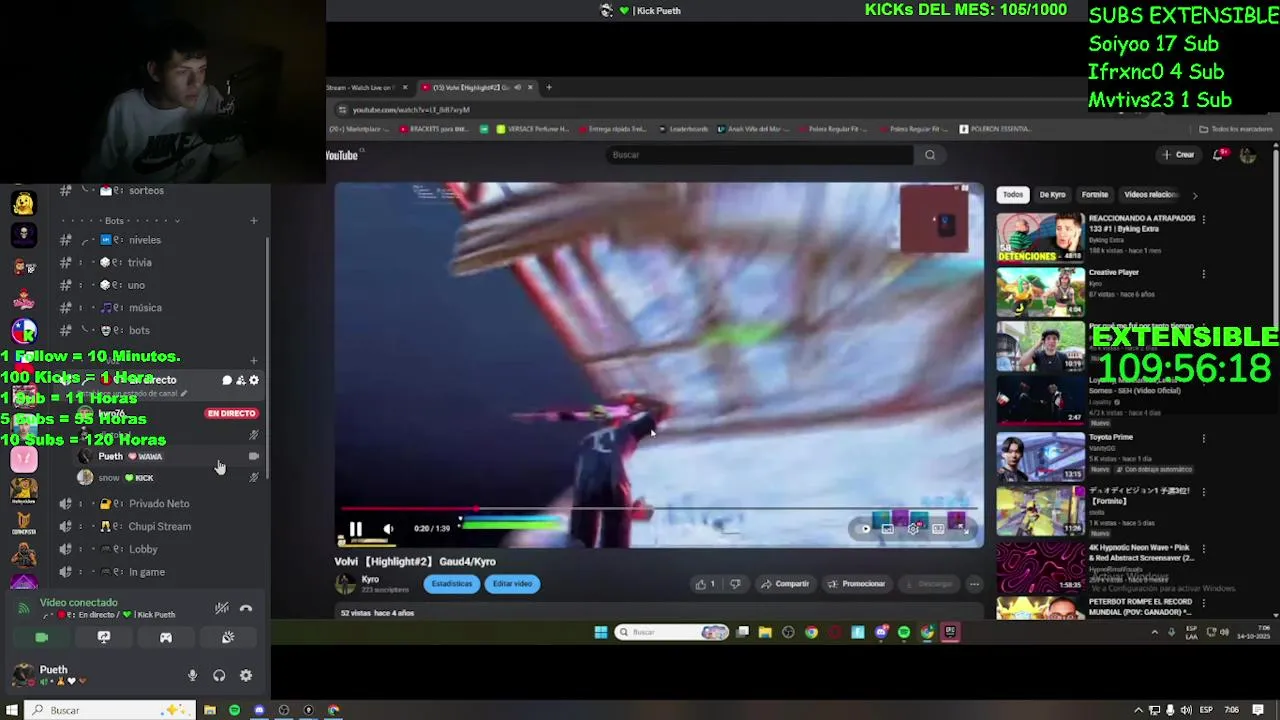Disconnect from the Discord voice call

(x=246, y=608)
